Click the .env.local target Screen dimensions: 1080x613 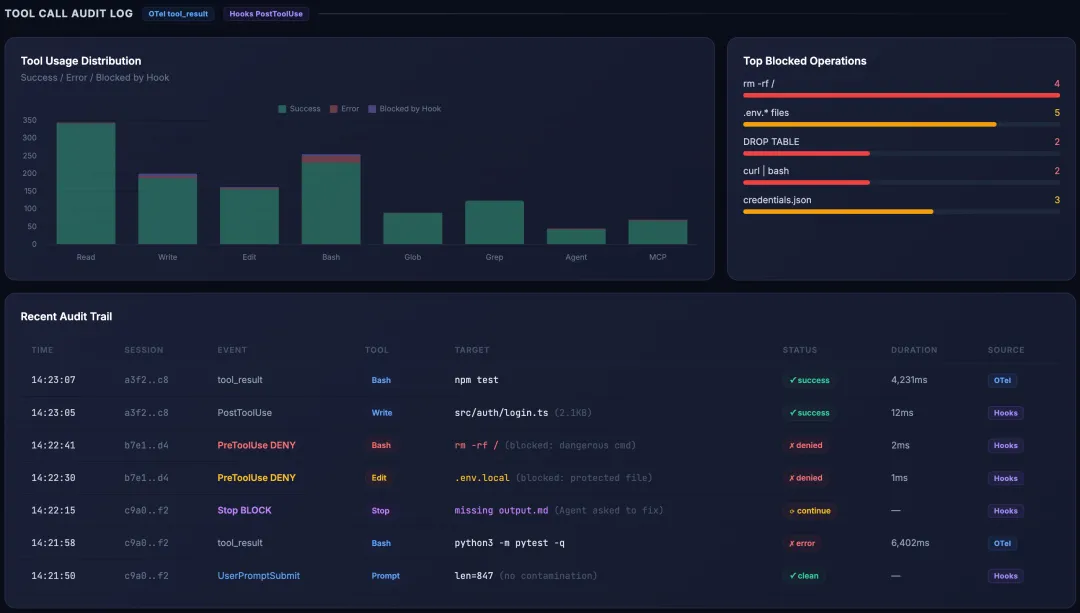click(482, 477)
